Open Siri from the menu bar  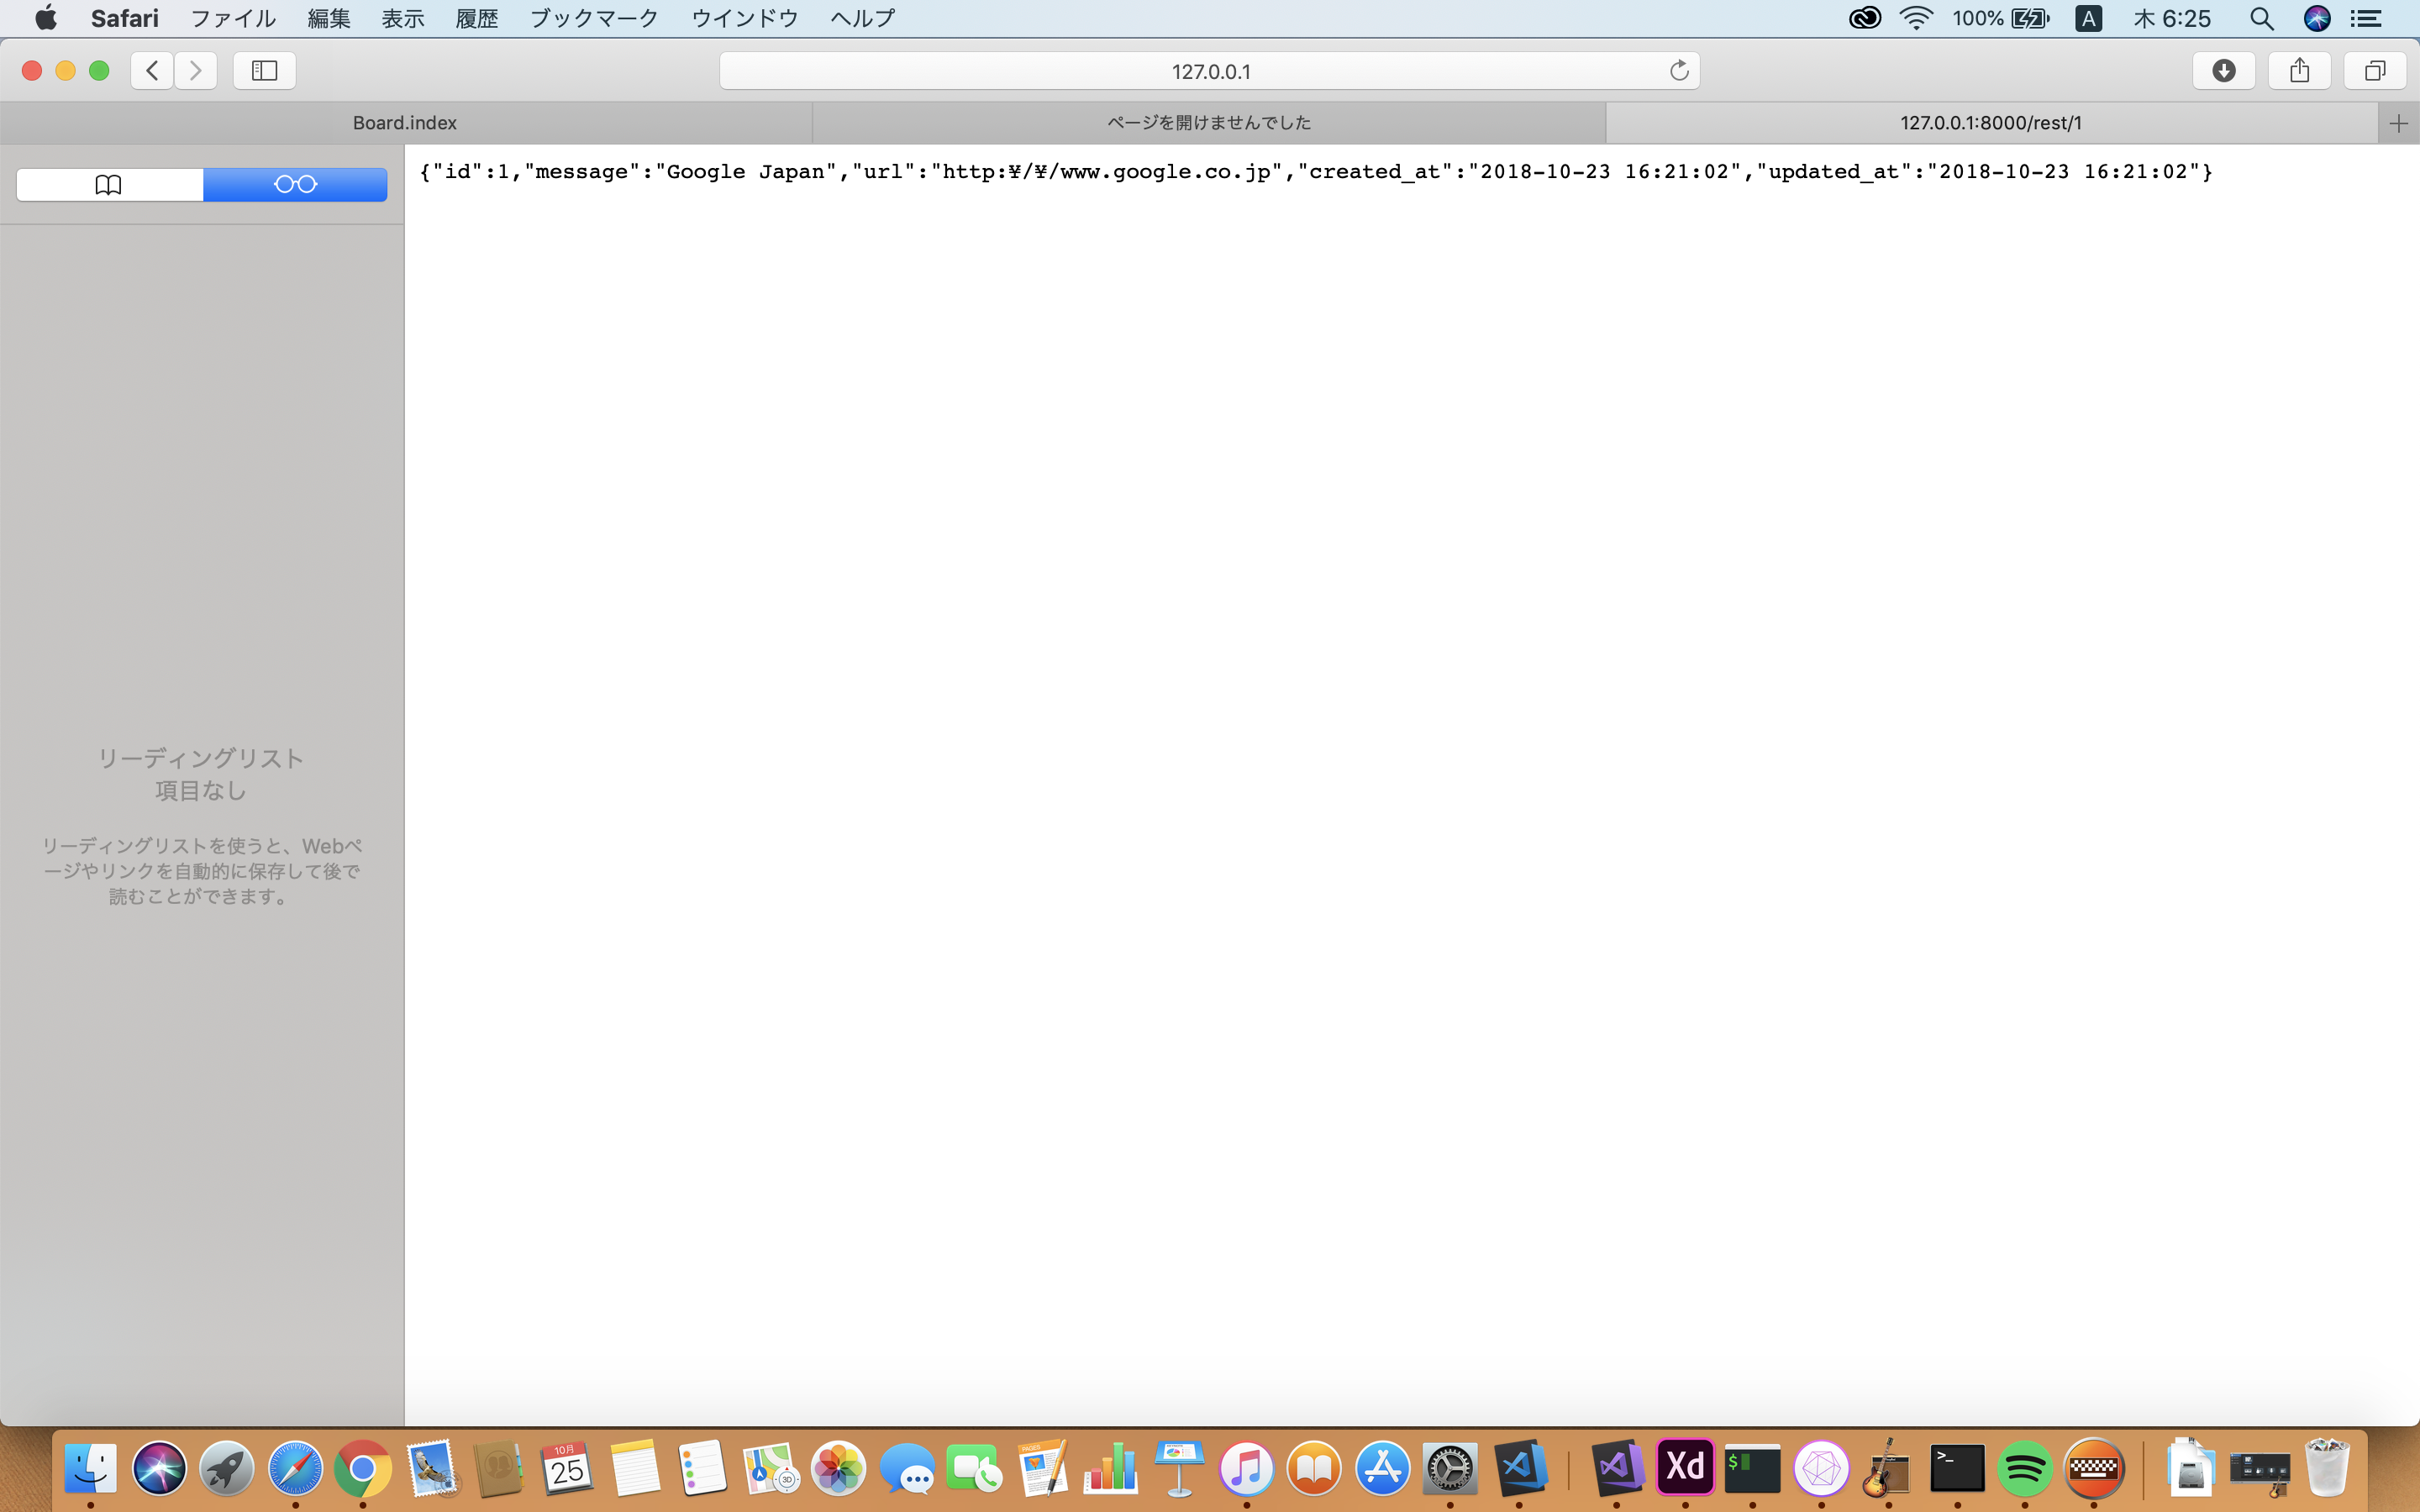[2317, 18]
